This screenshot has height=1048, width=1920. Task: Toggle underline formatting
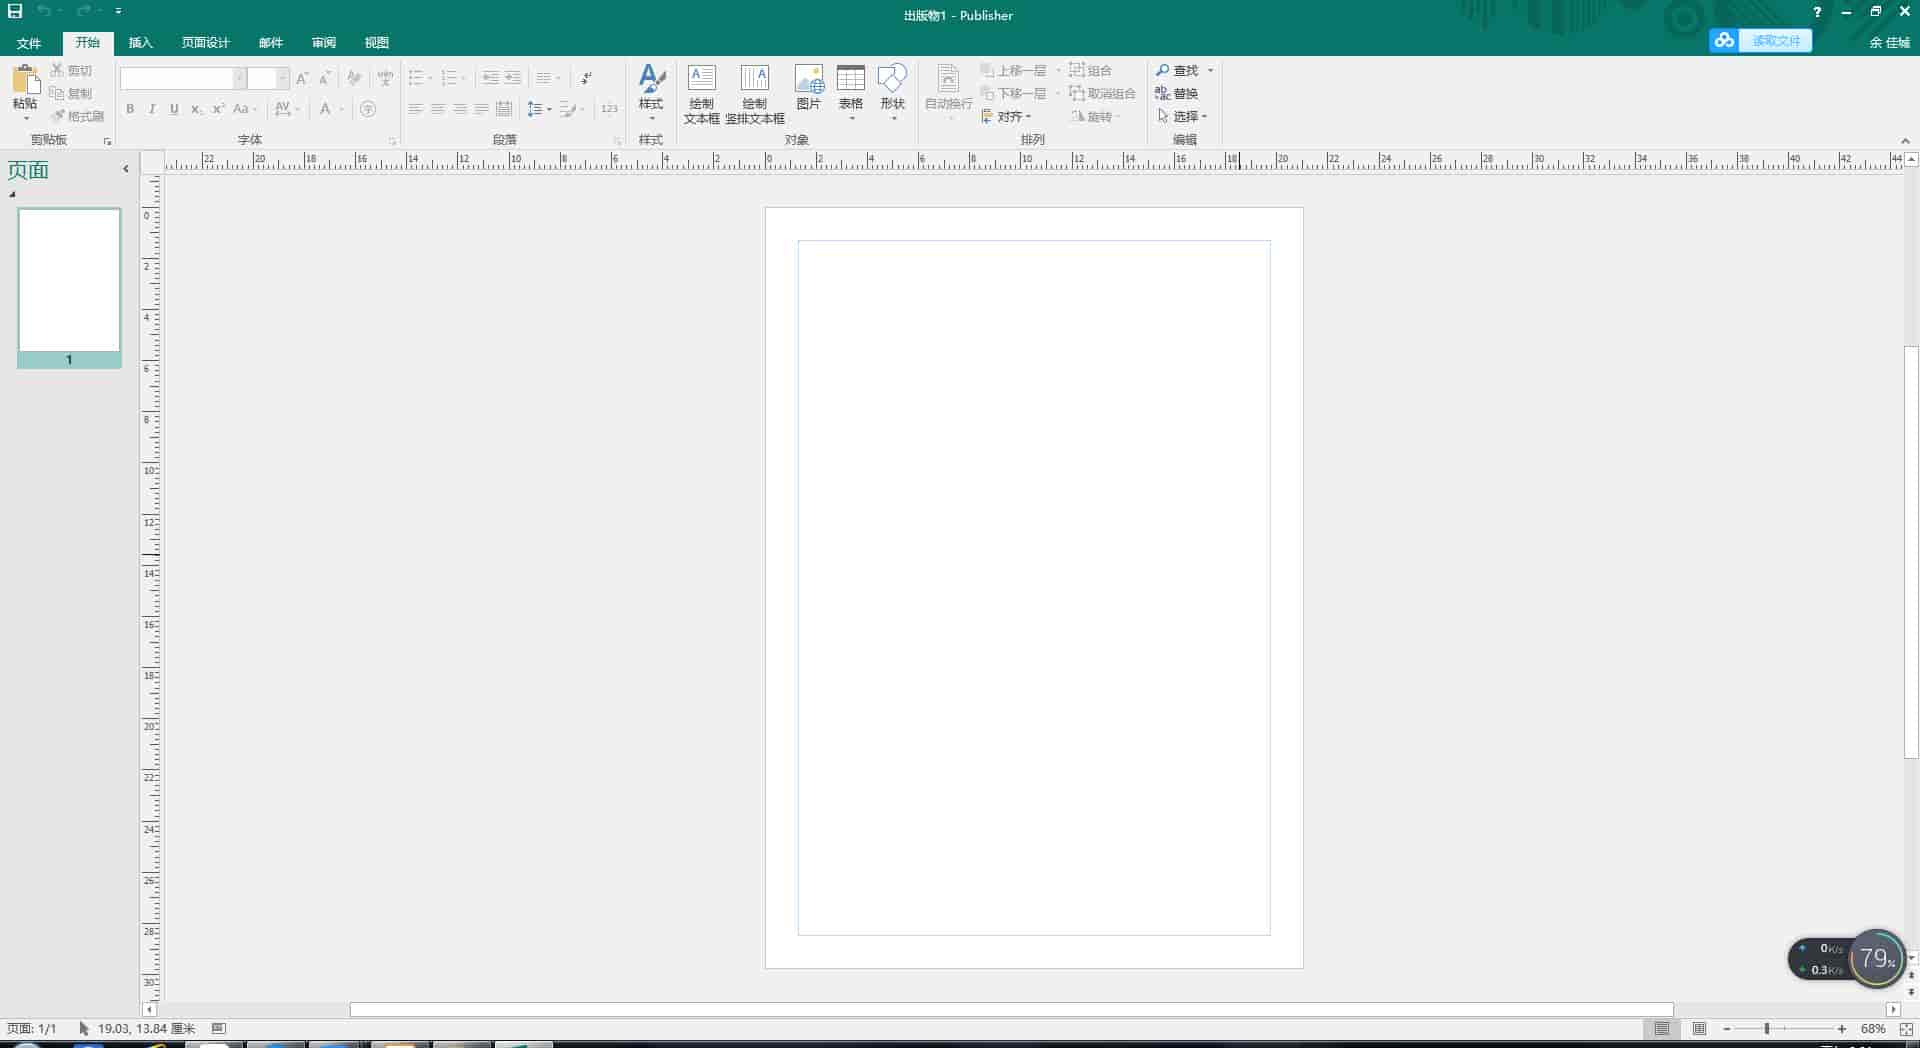174,109
